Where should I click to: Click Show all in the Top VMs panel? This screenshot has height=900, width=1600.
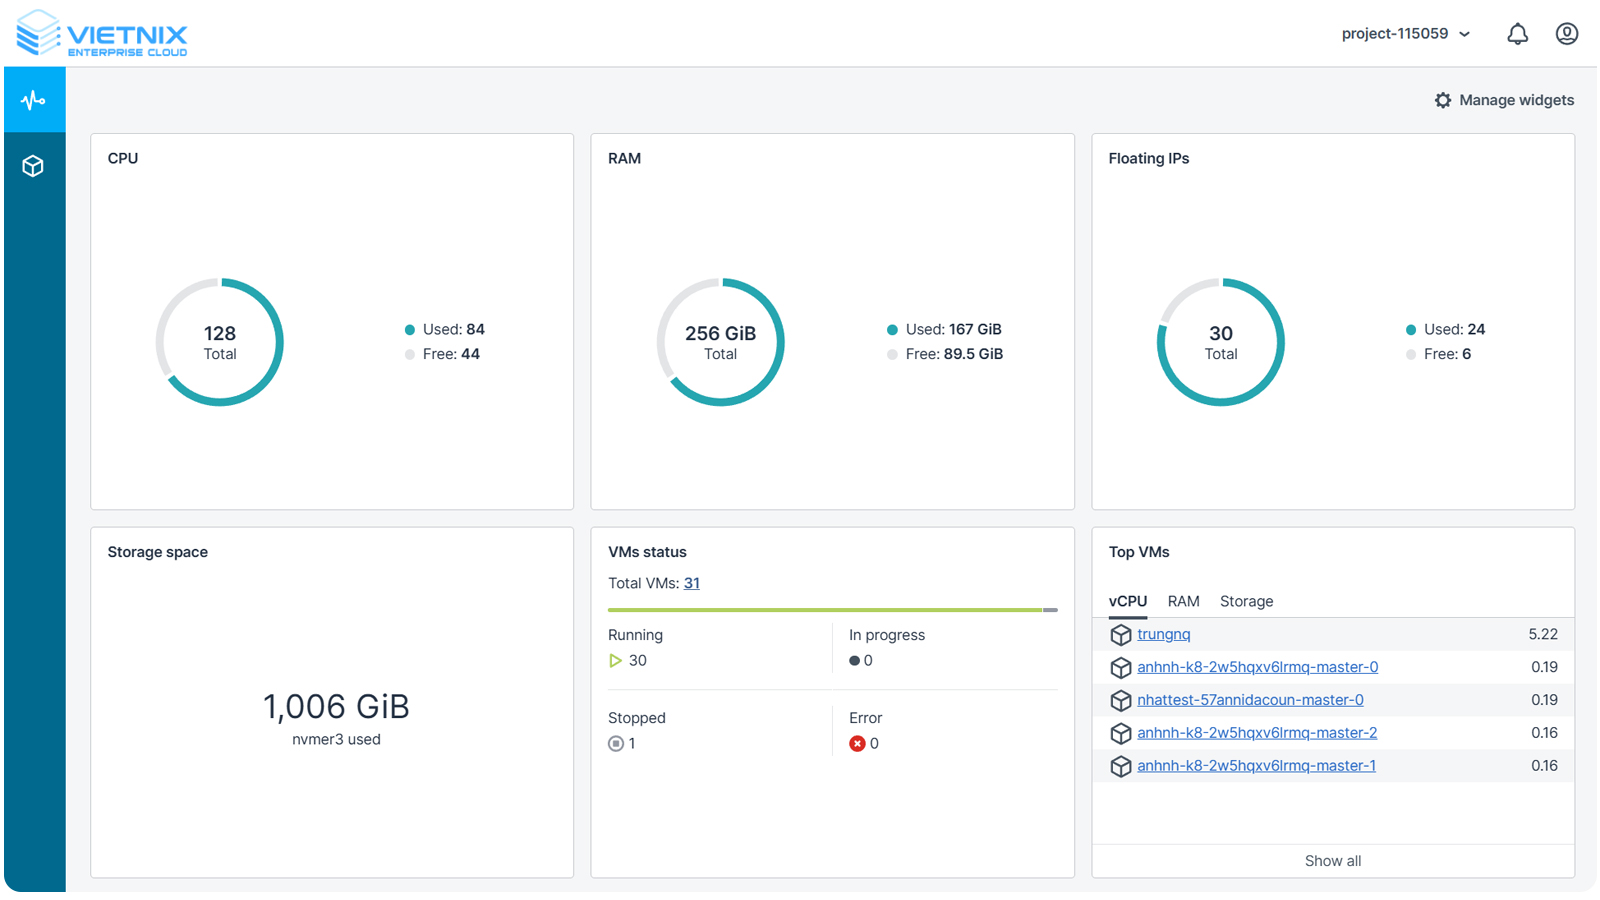pyautogui.click(x=1332, y=860)
